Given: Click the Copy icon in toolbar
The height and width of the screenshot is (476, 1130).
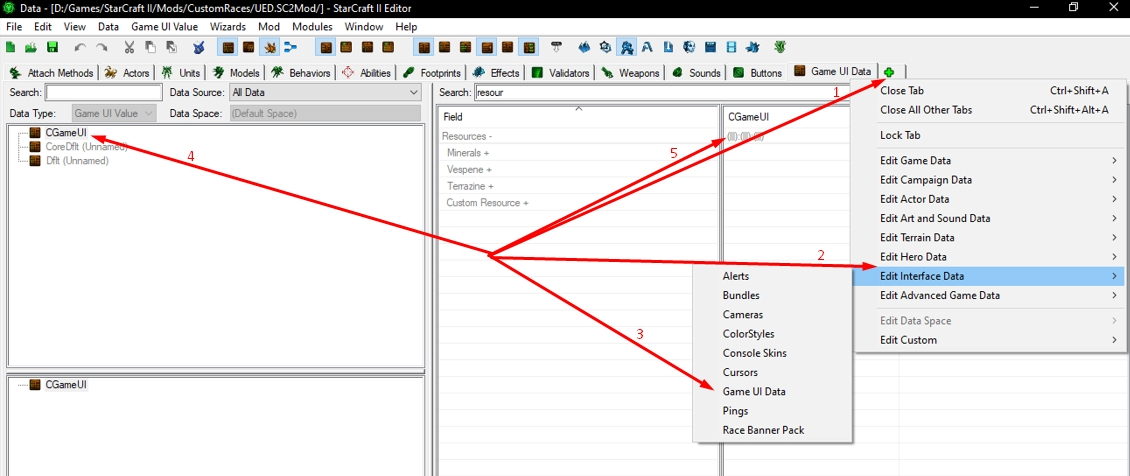Looking at the screenshot, I should [150, 48].
